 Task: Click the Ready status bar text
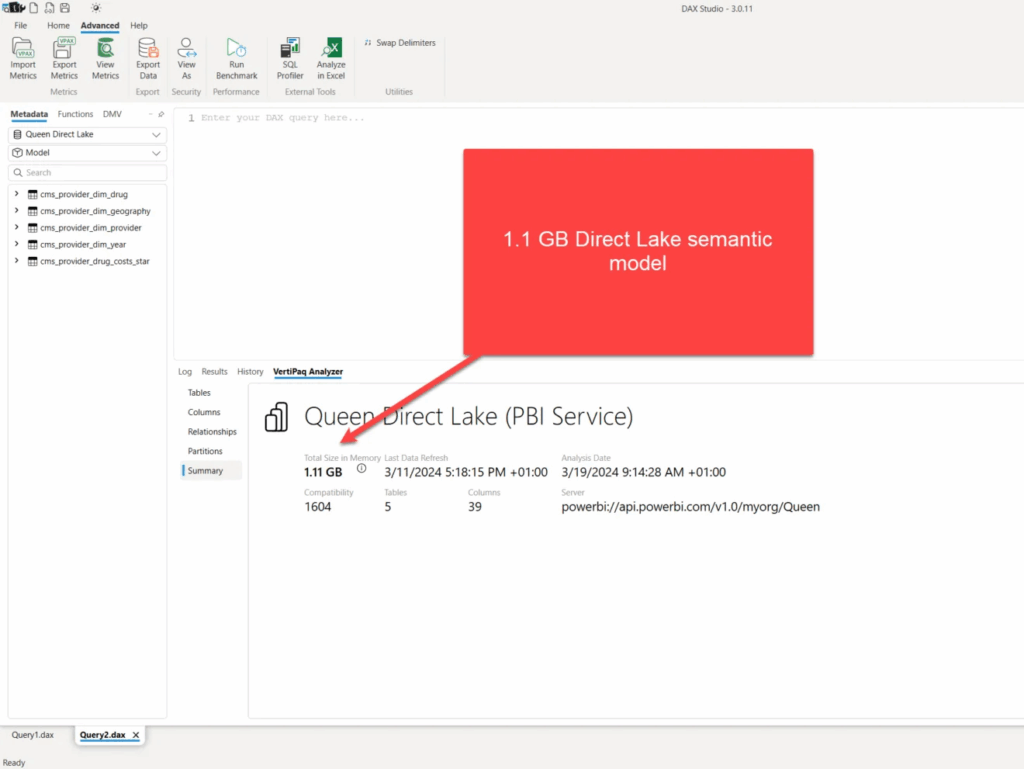14,762
